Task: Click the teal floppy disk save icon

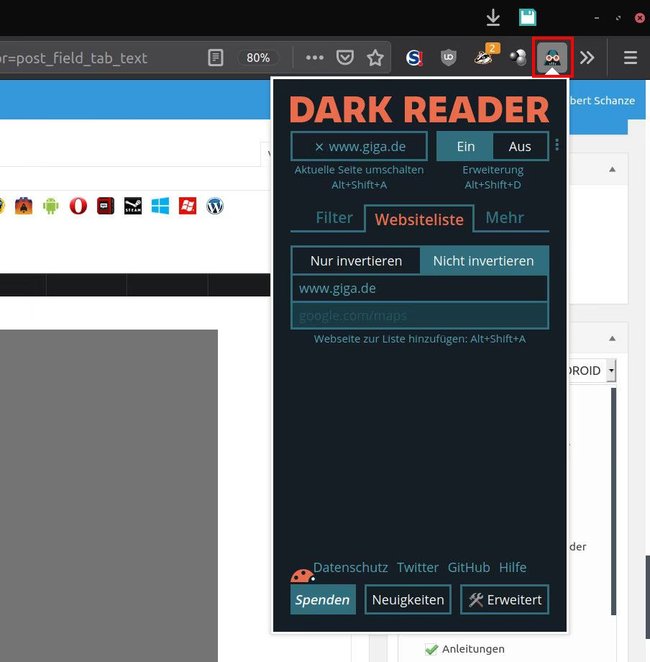Action: 527,17
